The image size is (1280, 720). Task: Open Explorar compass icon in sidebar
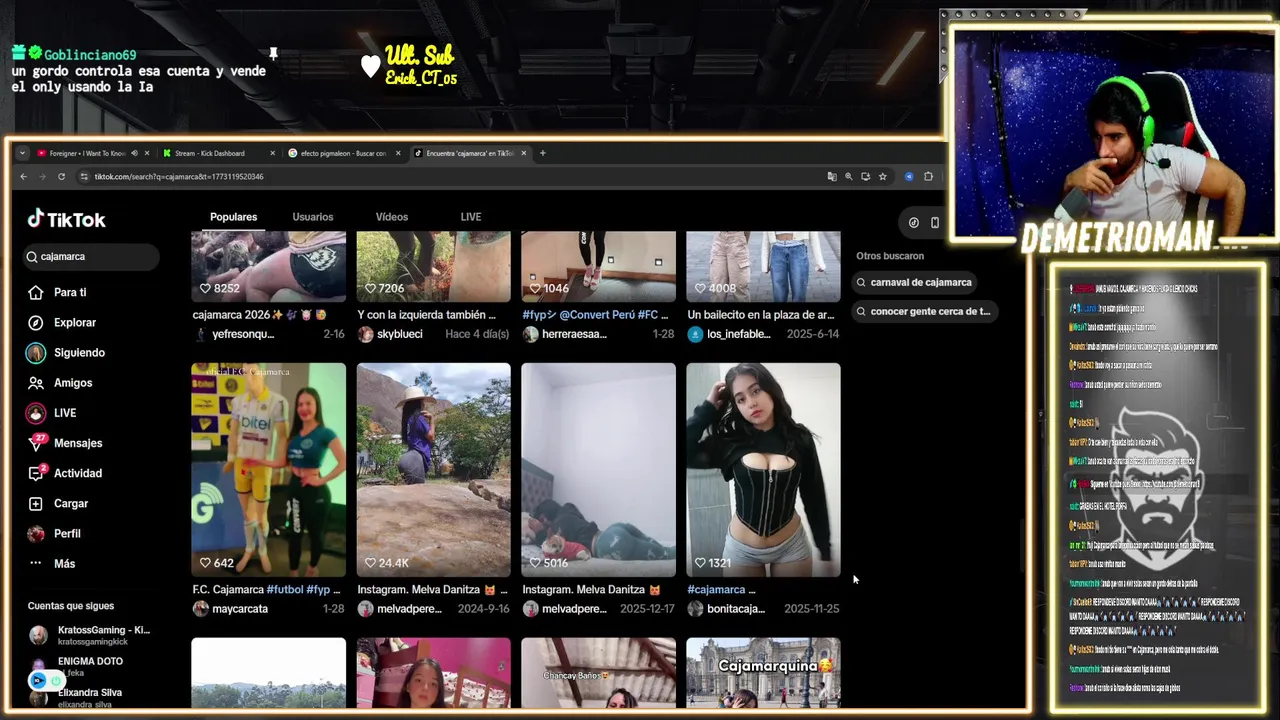pyautogui.click(x=35, y=322)
